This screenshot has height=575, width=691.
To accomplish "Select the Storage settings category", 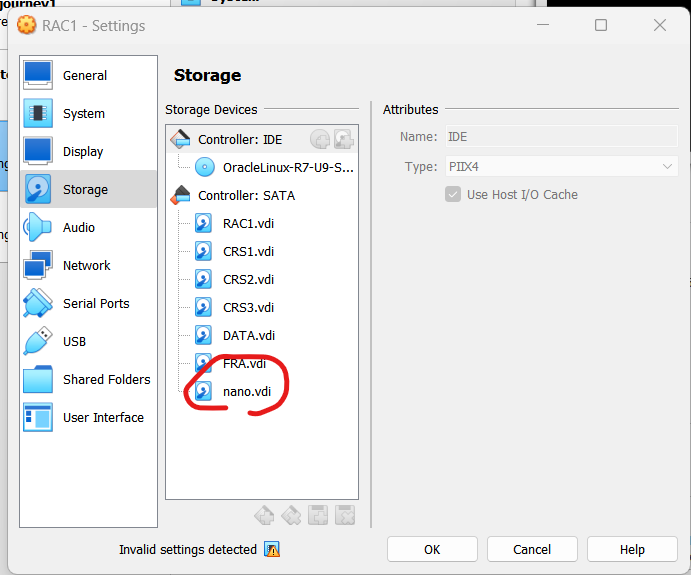I will (88, 189).
